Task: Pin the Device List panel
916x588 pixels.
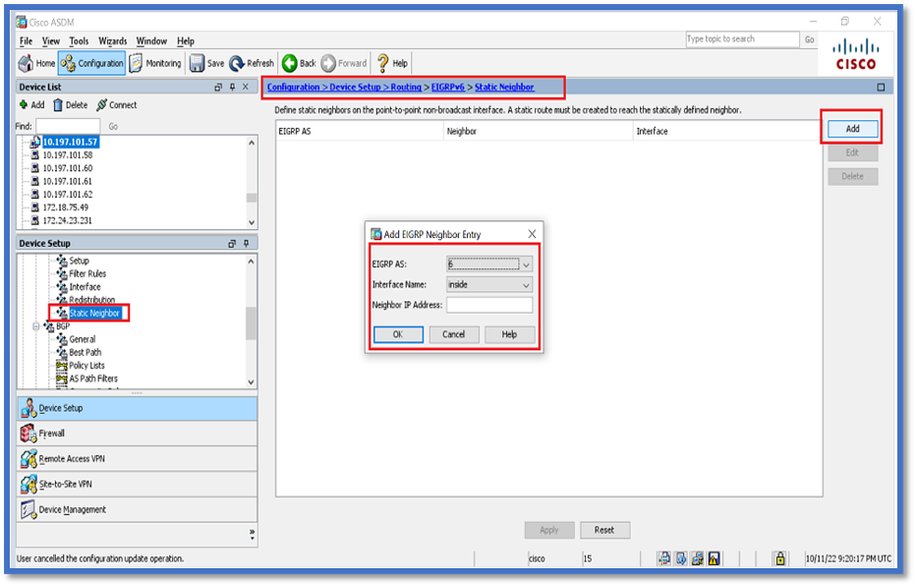Action: click(232, 87)
